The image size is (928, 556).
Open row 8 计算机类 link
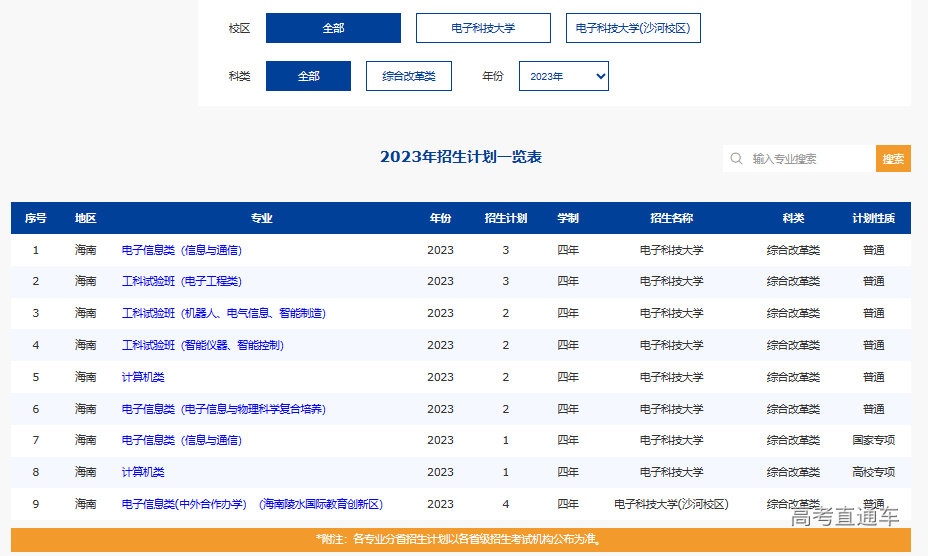(143, 472)
